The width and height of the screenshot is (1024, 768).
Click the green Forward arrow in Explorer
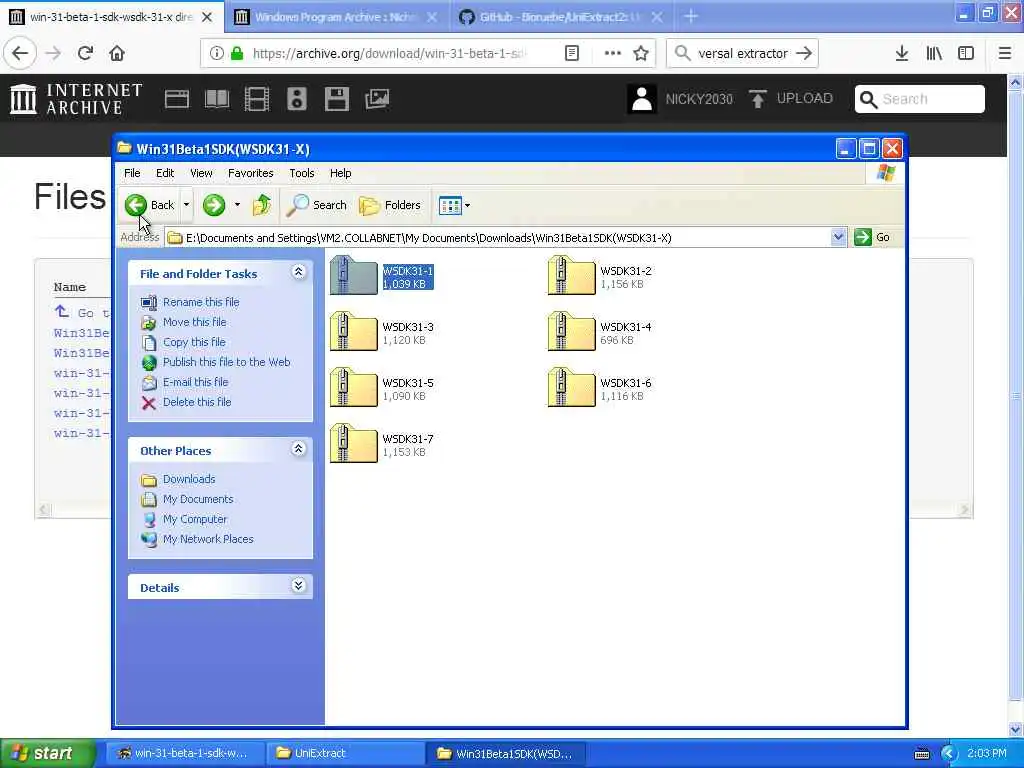[214, 205]
